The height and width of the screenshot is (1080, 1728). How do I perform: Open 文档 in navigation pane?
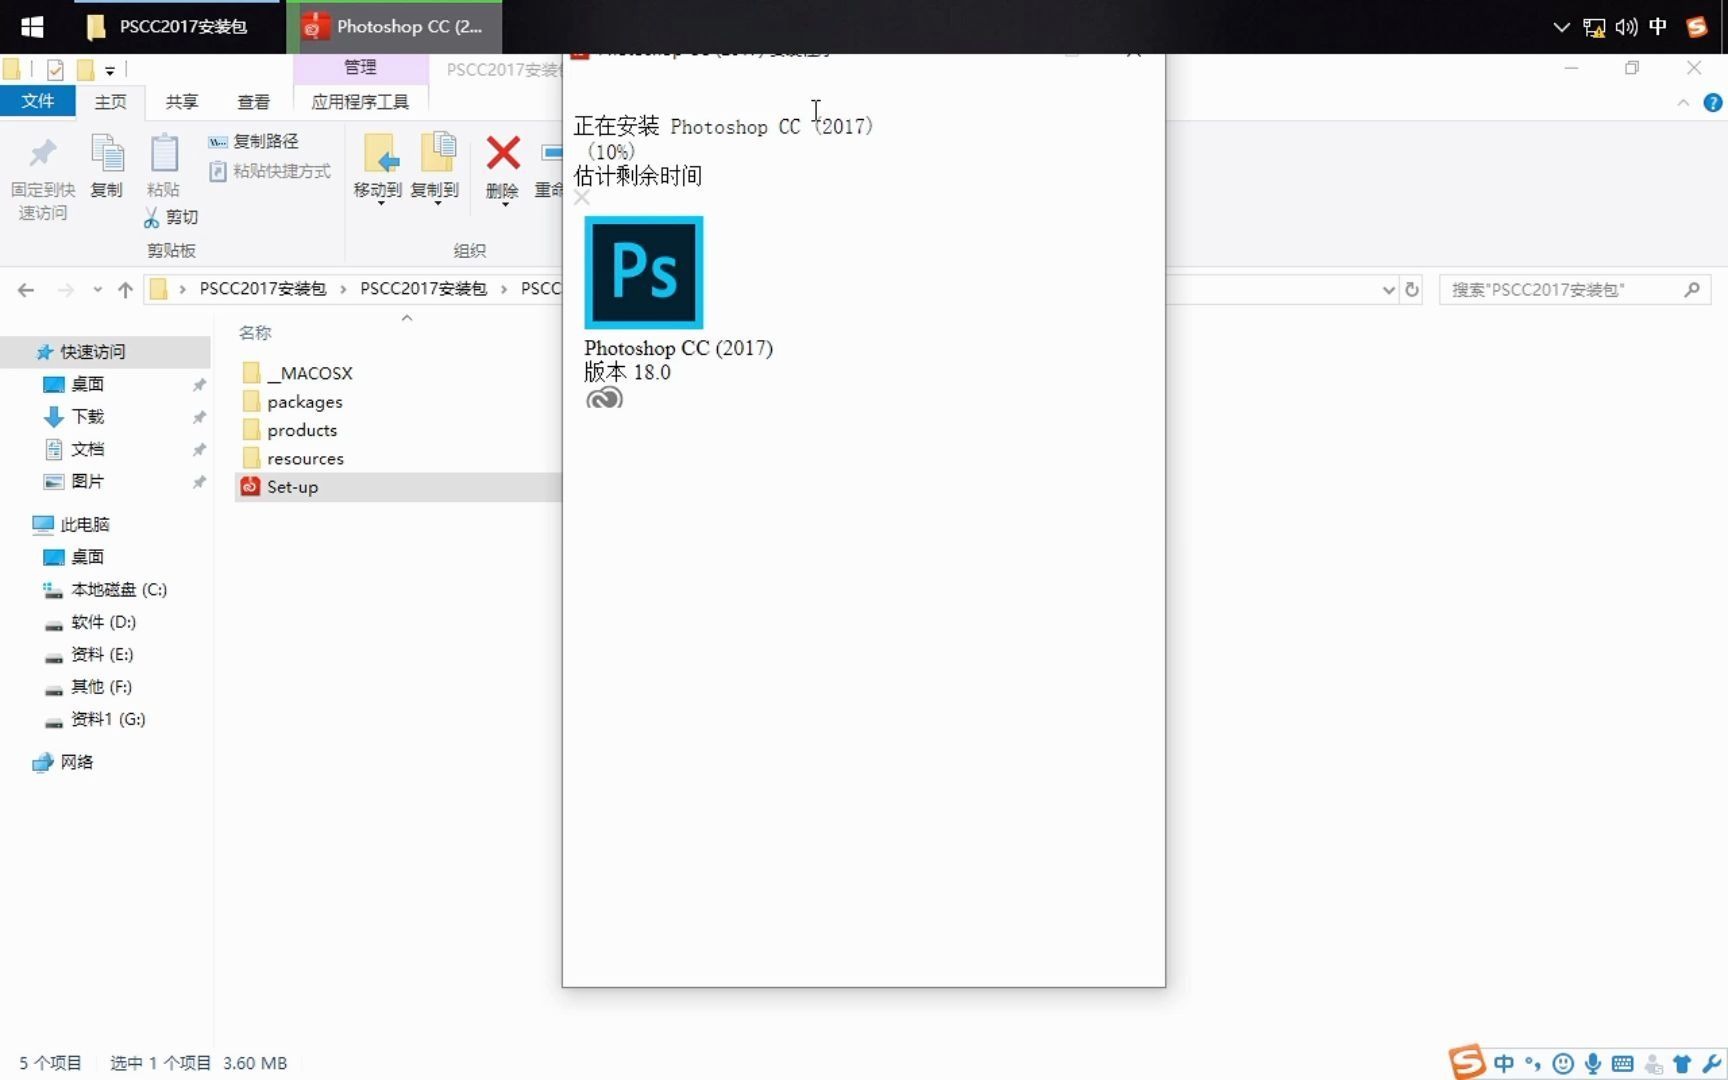(87, 449)
